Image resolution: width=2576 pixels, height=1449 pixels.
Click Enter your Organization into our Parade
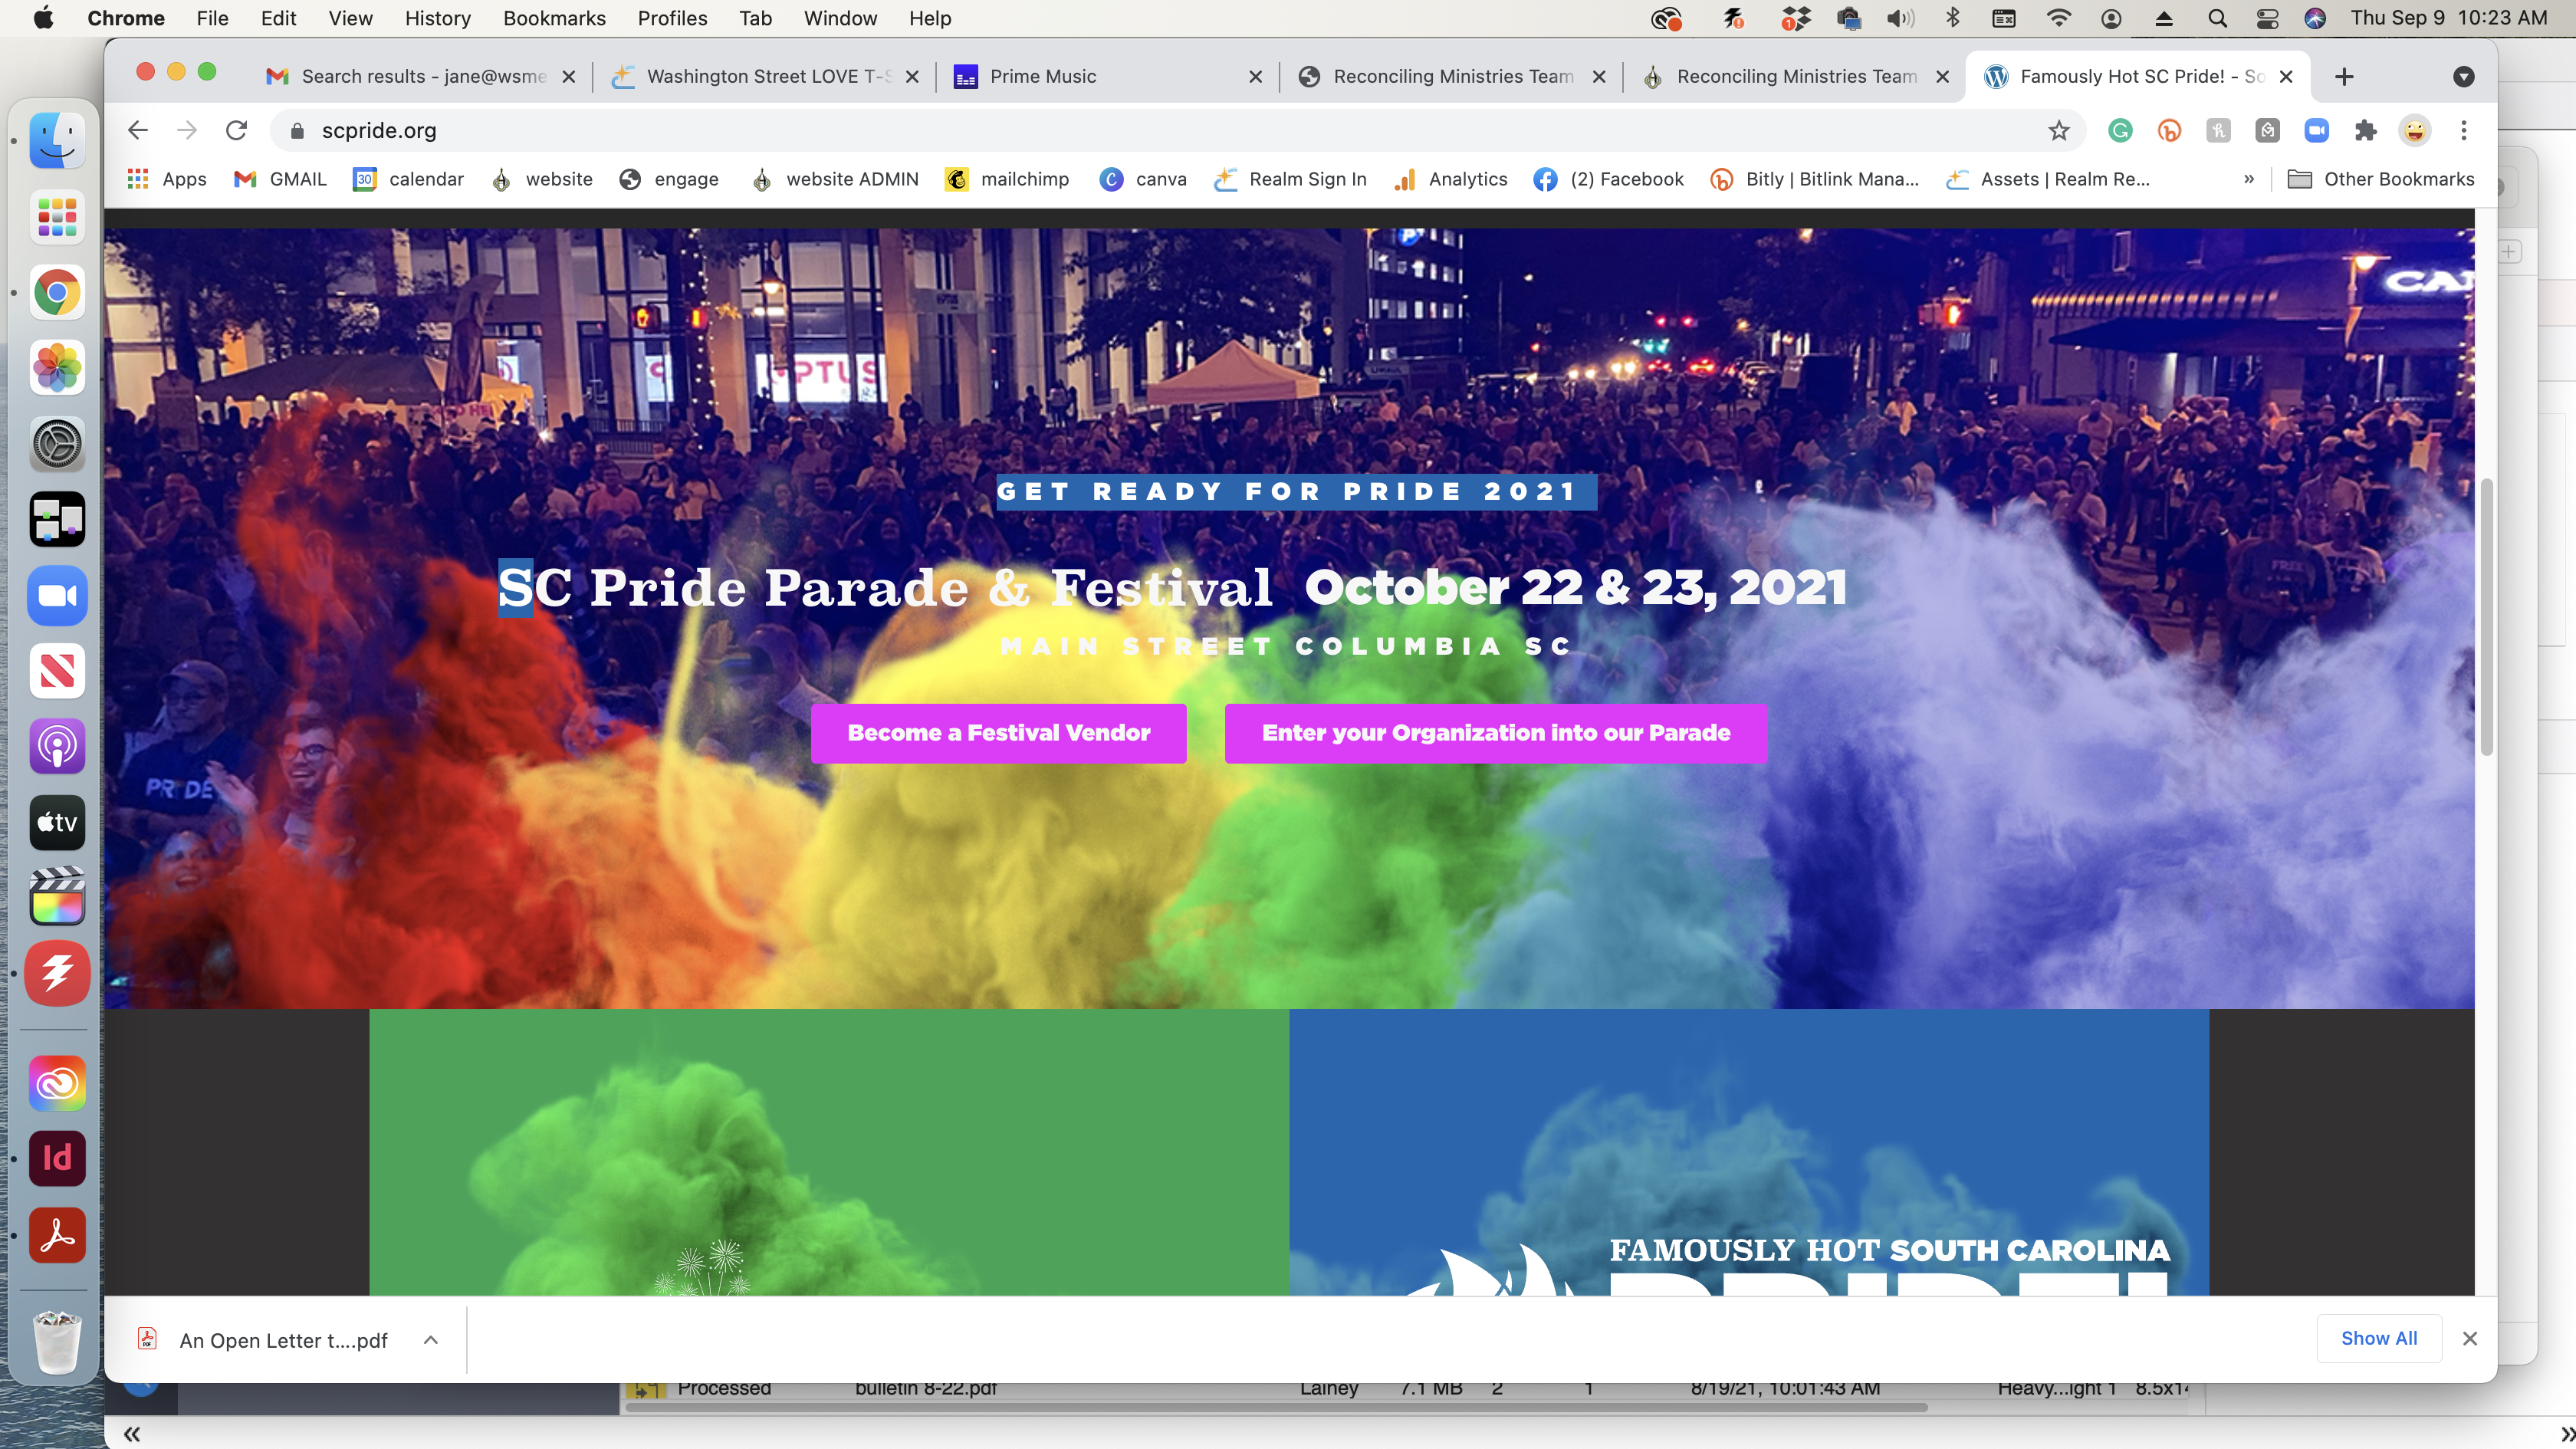tap(1495, 733)
